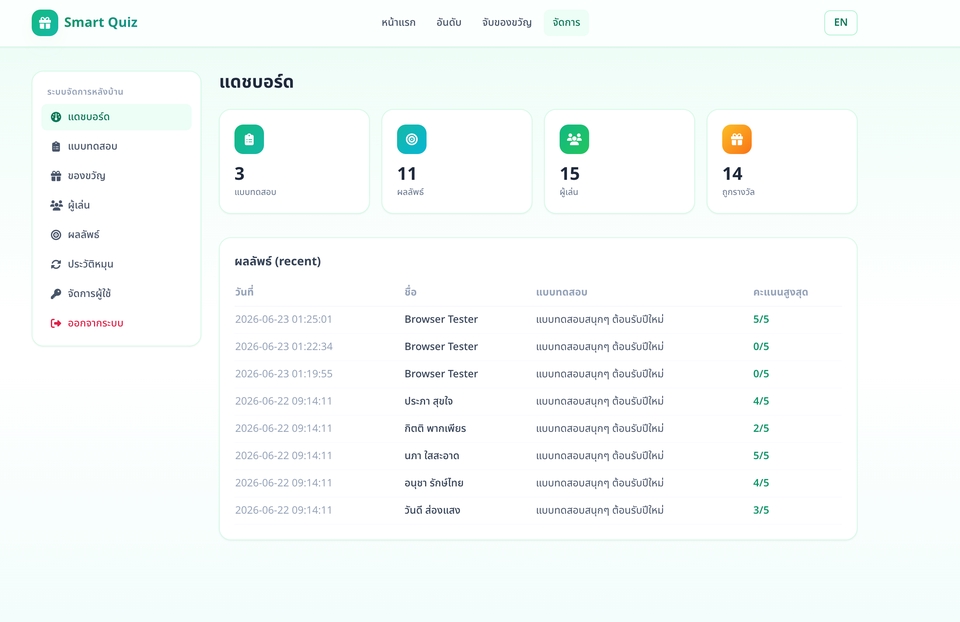
Task: Click the teal target icon on results card
Action: pos(411,139)
